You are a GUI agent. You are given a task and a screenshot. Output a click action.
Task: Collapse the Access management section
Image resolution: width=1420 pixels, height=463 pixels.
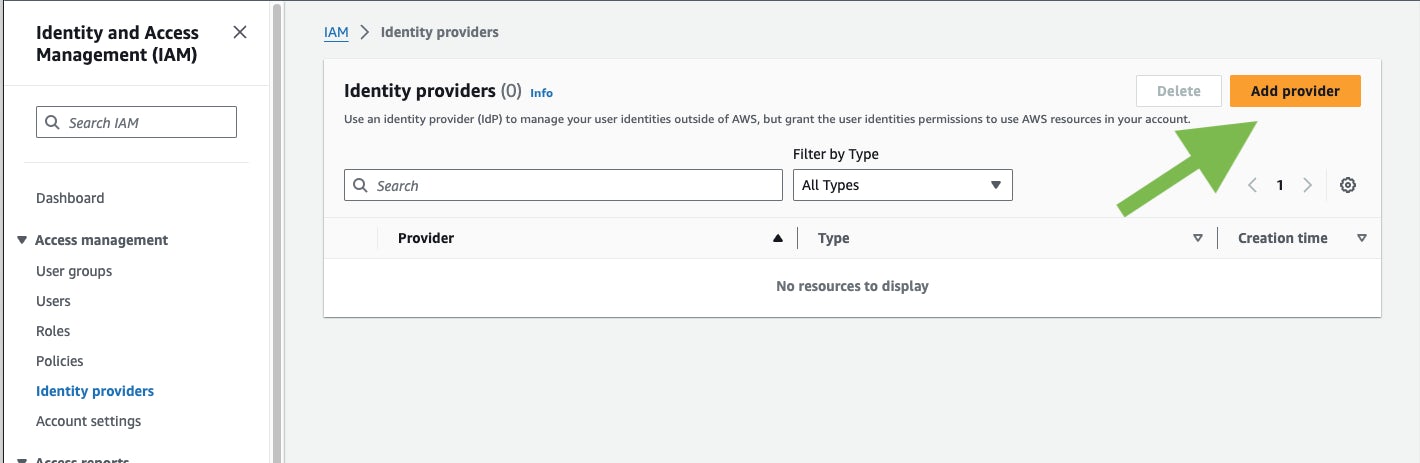(22, 240)
